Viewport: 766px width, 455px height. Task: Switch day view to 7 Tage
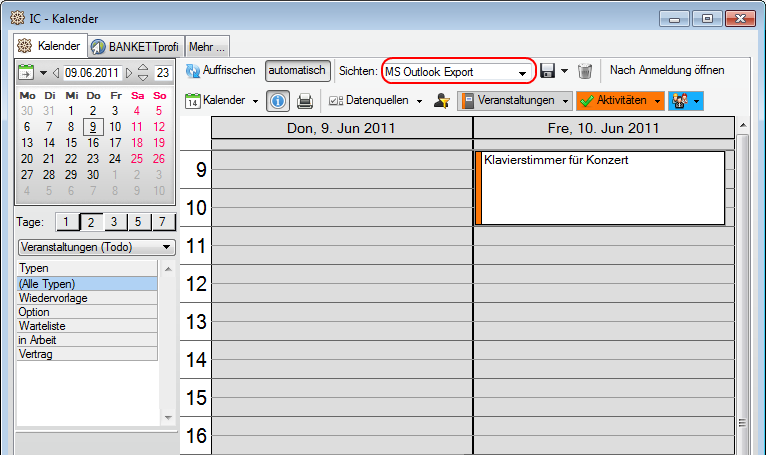click(162, 222)
